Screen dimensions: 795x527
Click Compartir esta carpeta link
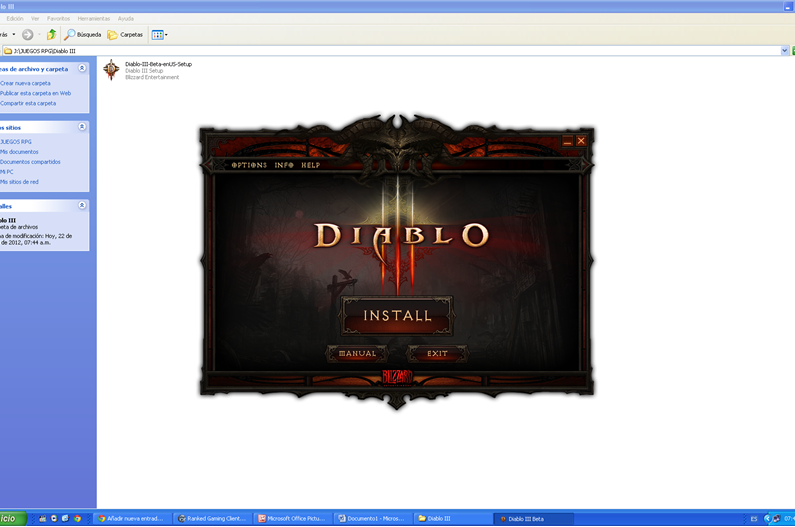(28, 103)
